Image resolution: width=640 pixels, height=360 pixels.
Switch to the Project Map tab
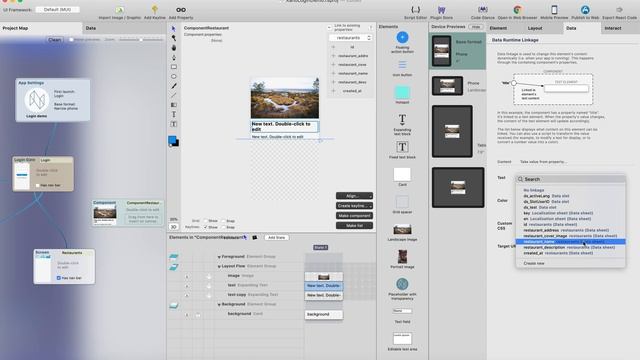pyautogui.click(x=41, y=28)
